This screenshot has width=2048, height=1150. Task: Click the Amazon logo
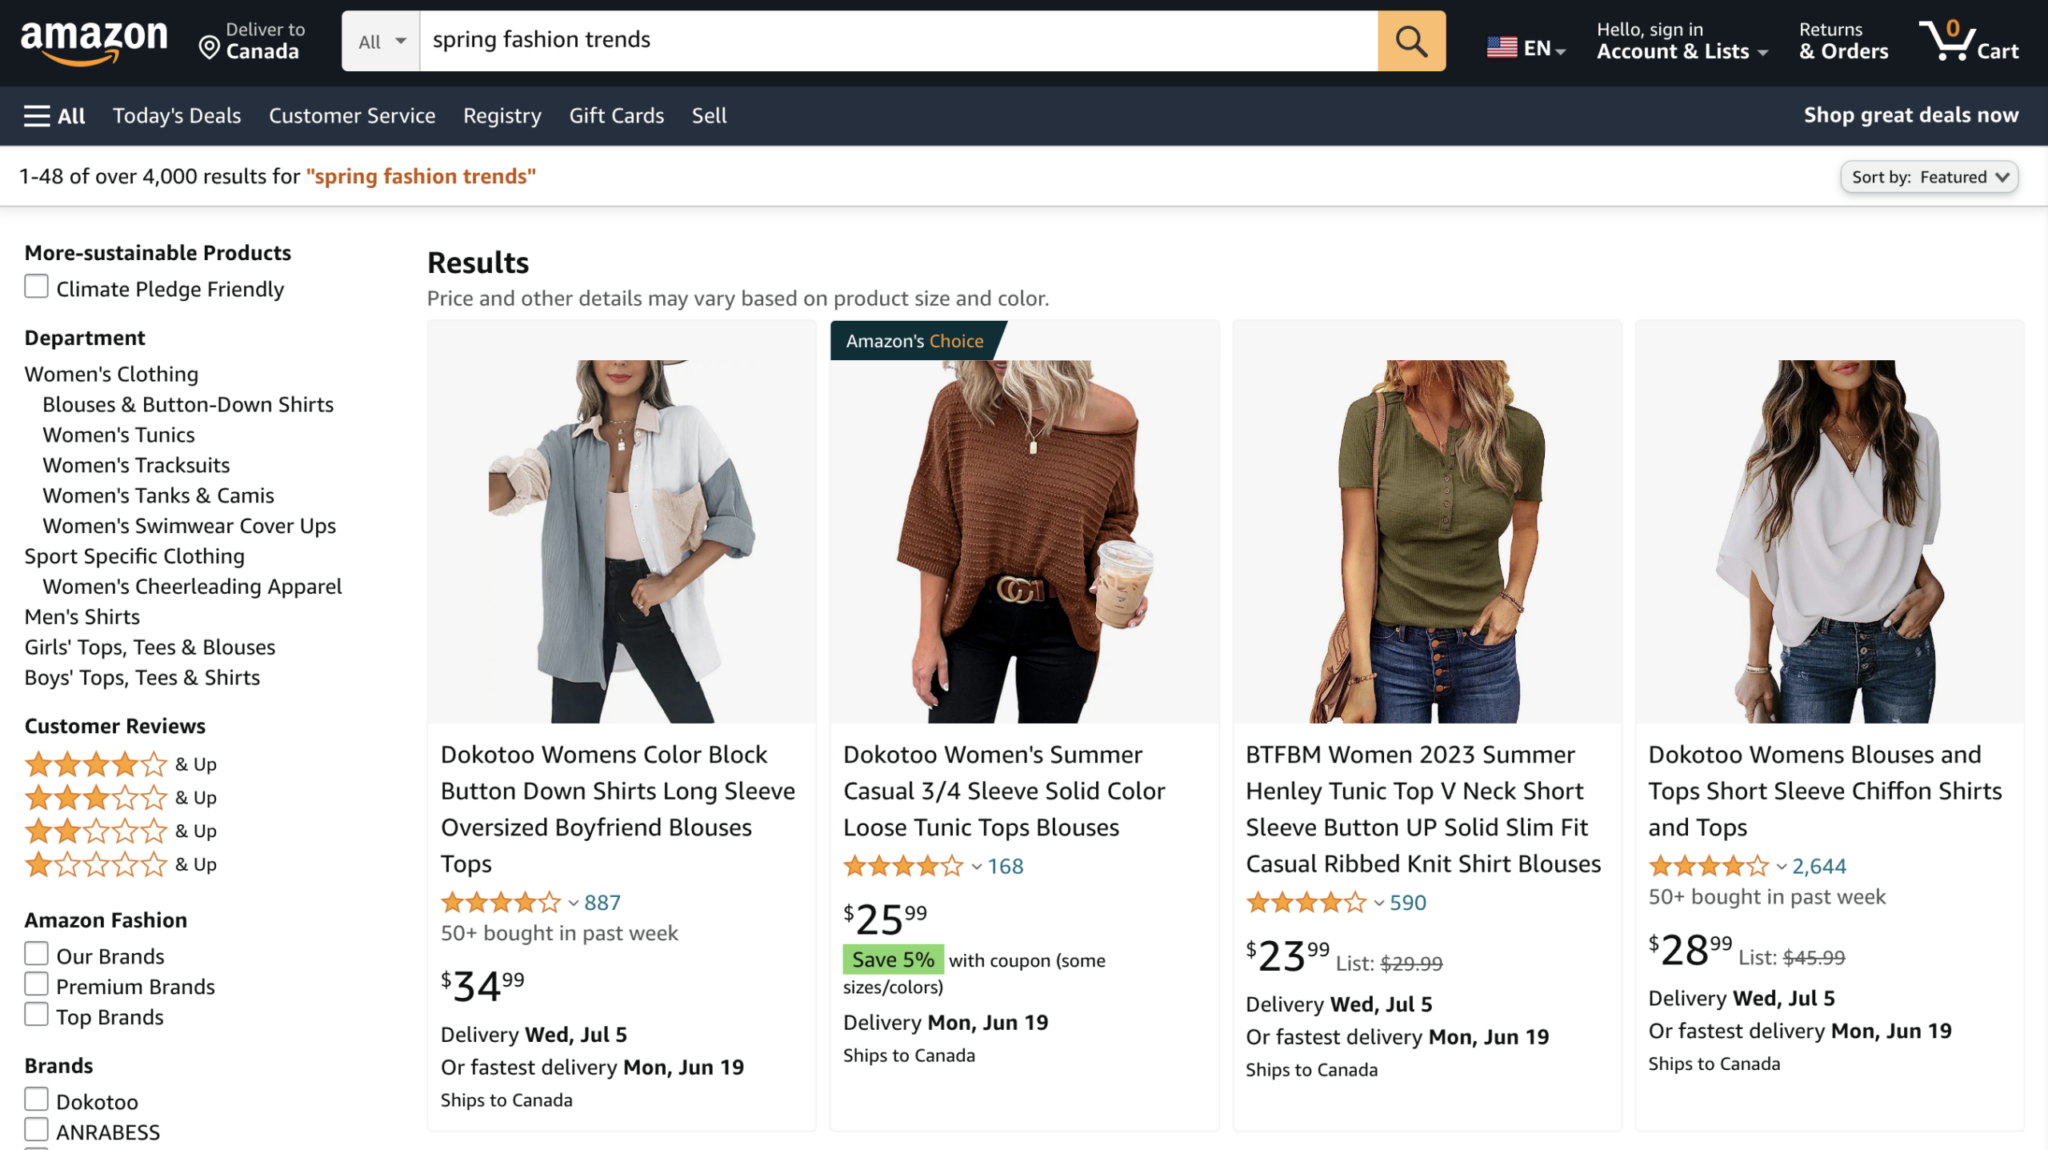point(94,41)
